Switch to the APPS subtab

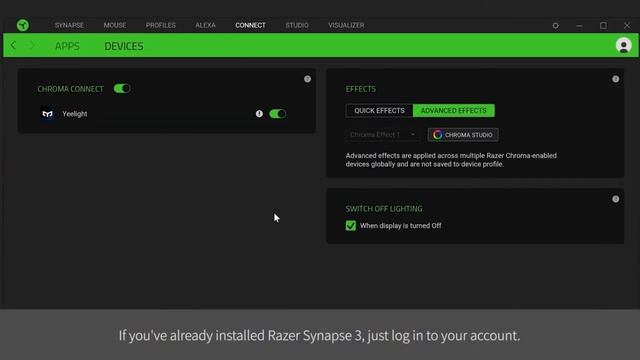[x=67, y=46]
